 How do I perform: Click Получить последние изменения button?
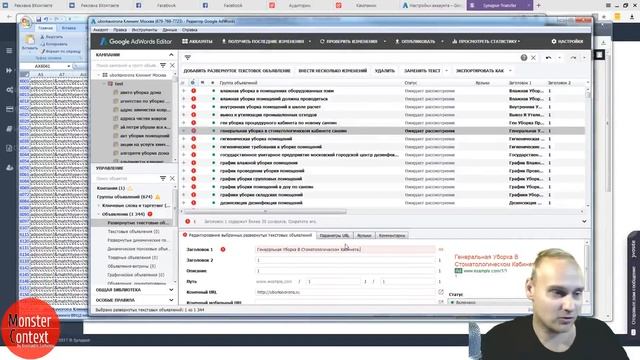263,41
